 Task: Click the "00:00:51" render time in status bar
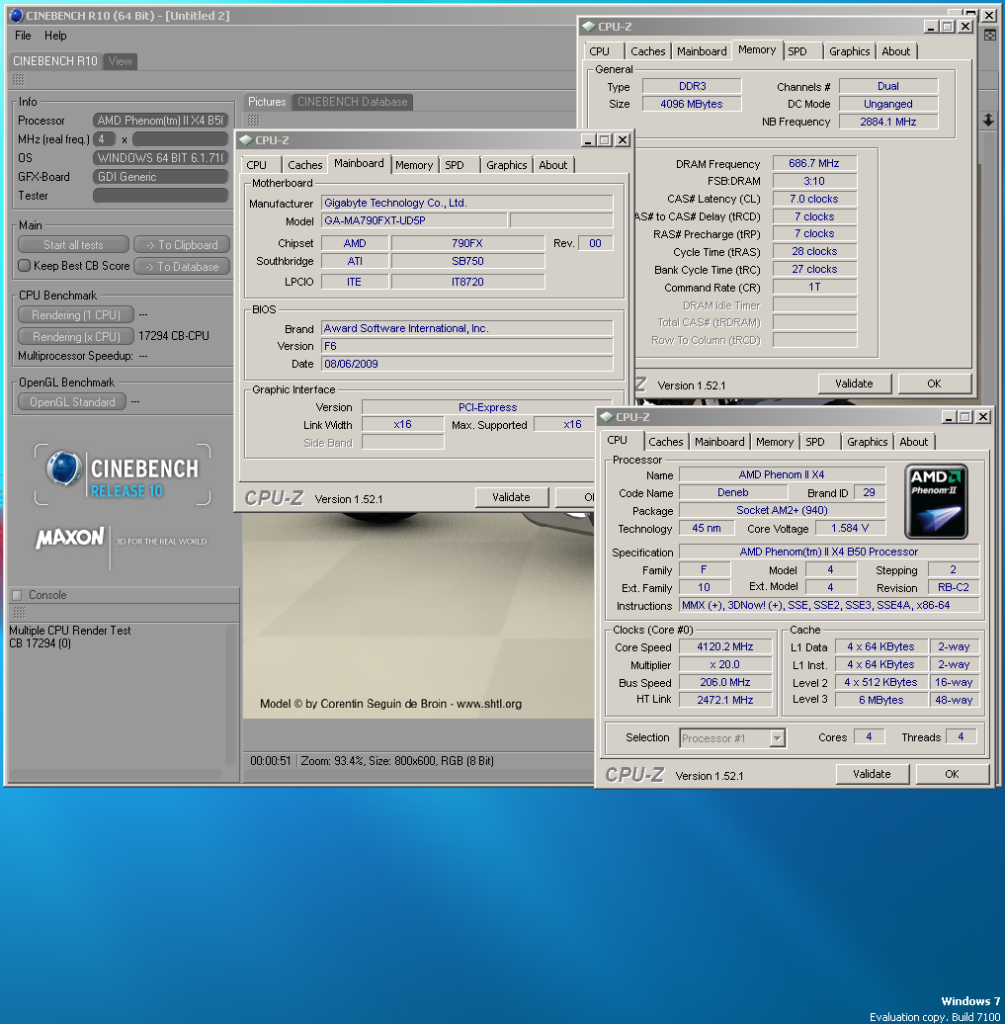(270, 761)
